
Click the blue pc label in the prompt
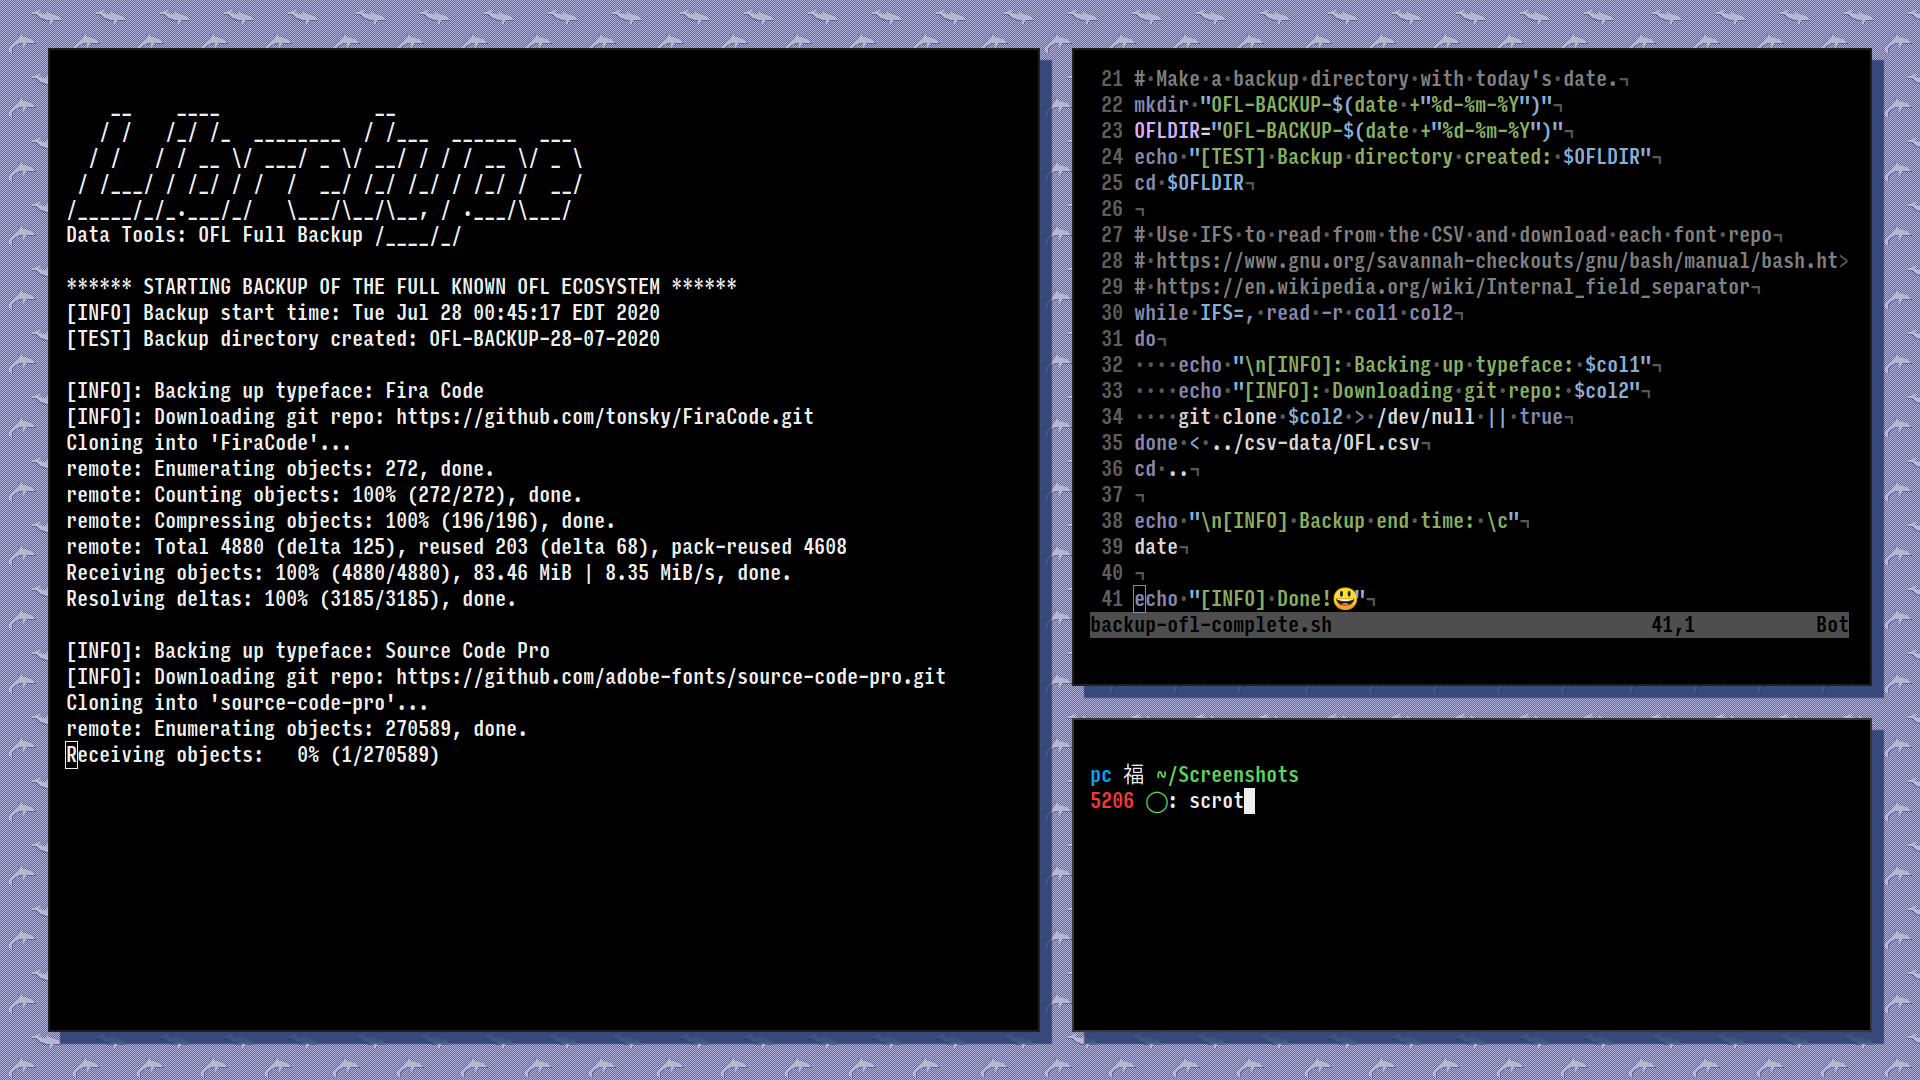click(x=1100, y=774)
